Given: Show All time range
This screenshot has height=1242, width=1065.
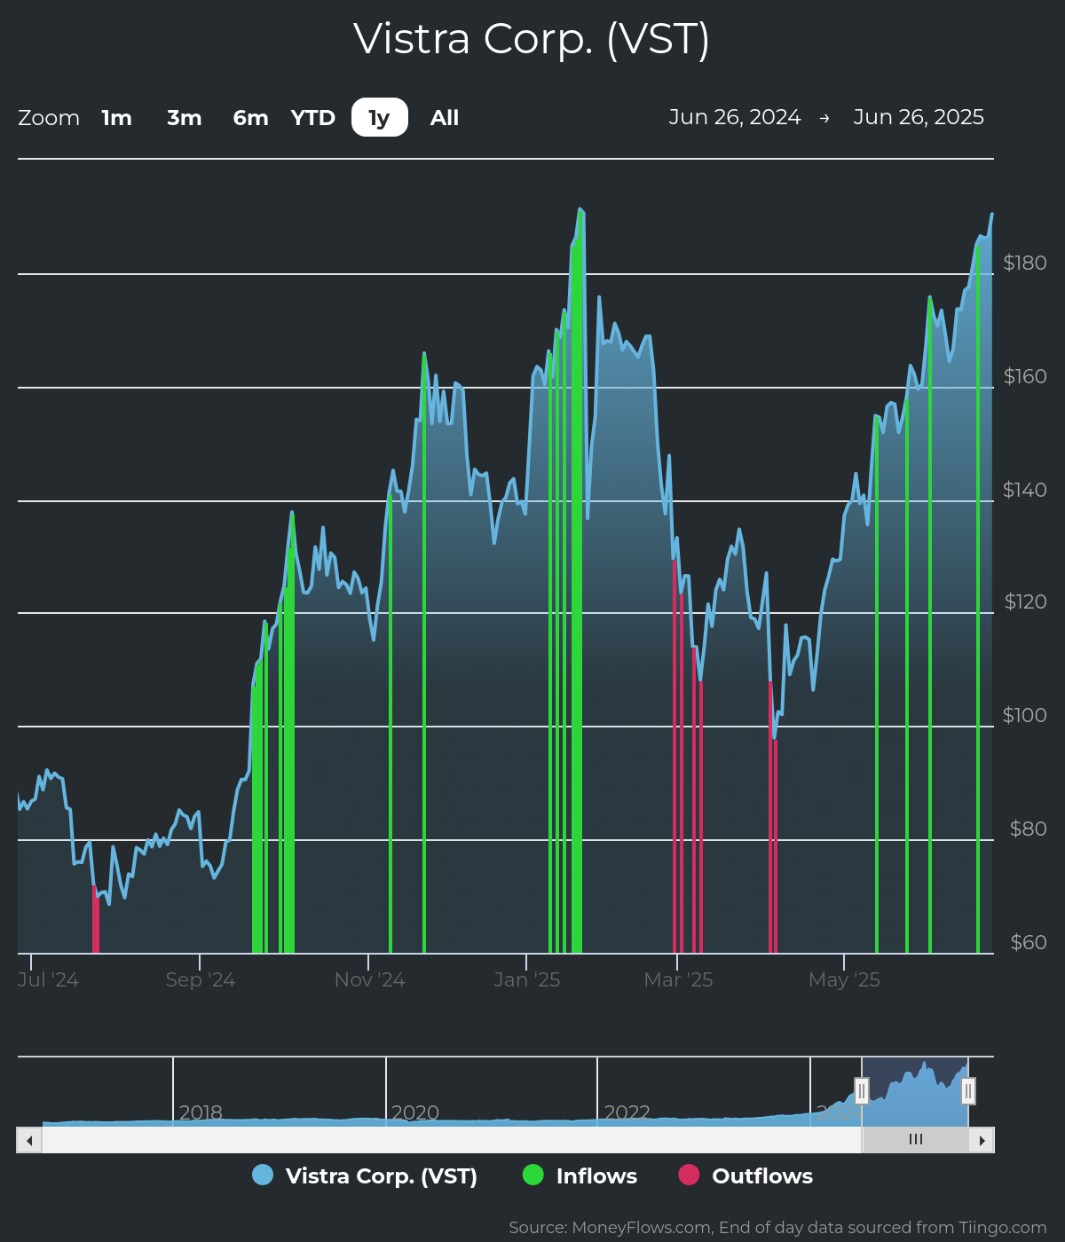Looking at the screenshot, I should click(444, 118).
